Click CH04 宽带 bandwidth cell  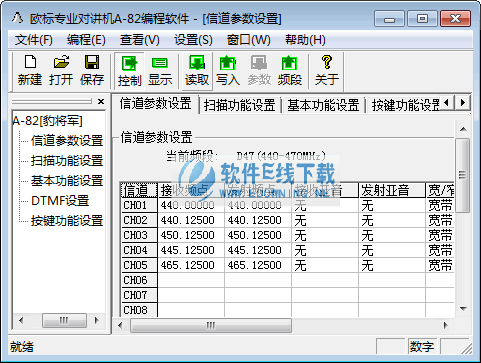click(440, 250)
